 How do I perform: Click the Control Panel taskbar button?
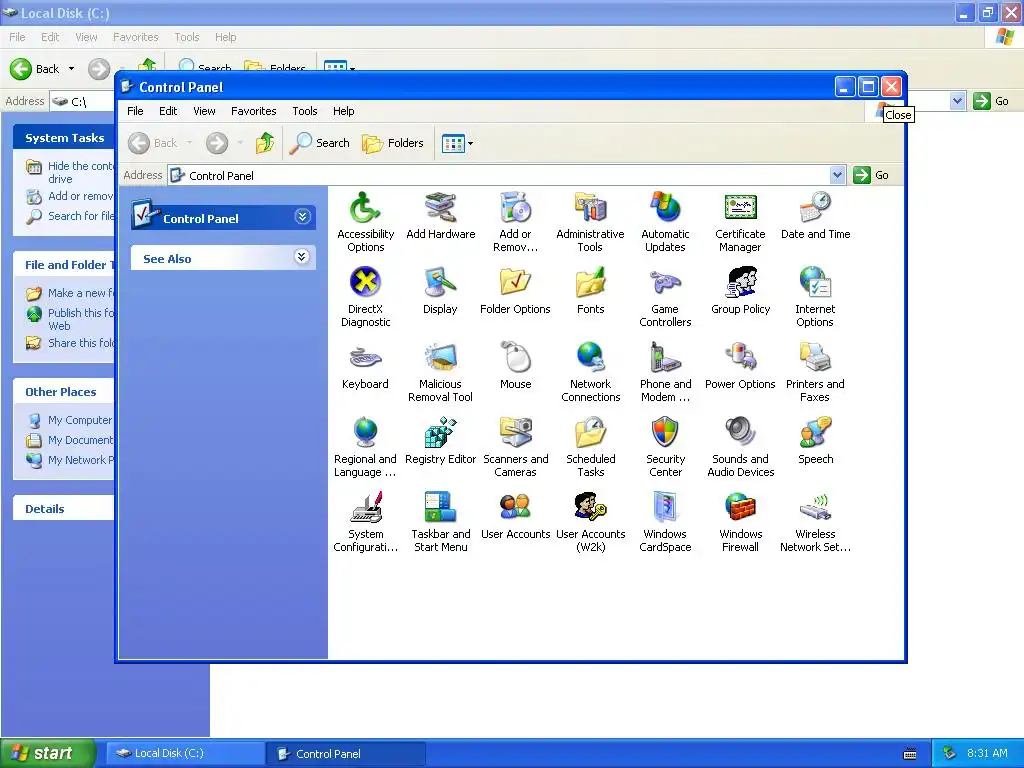coord(346,754)
